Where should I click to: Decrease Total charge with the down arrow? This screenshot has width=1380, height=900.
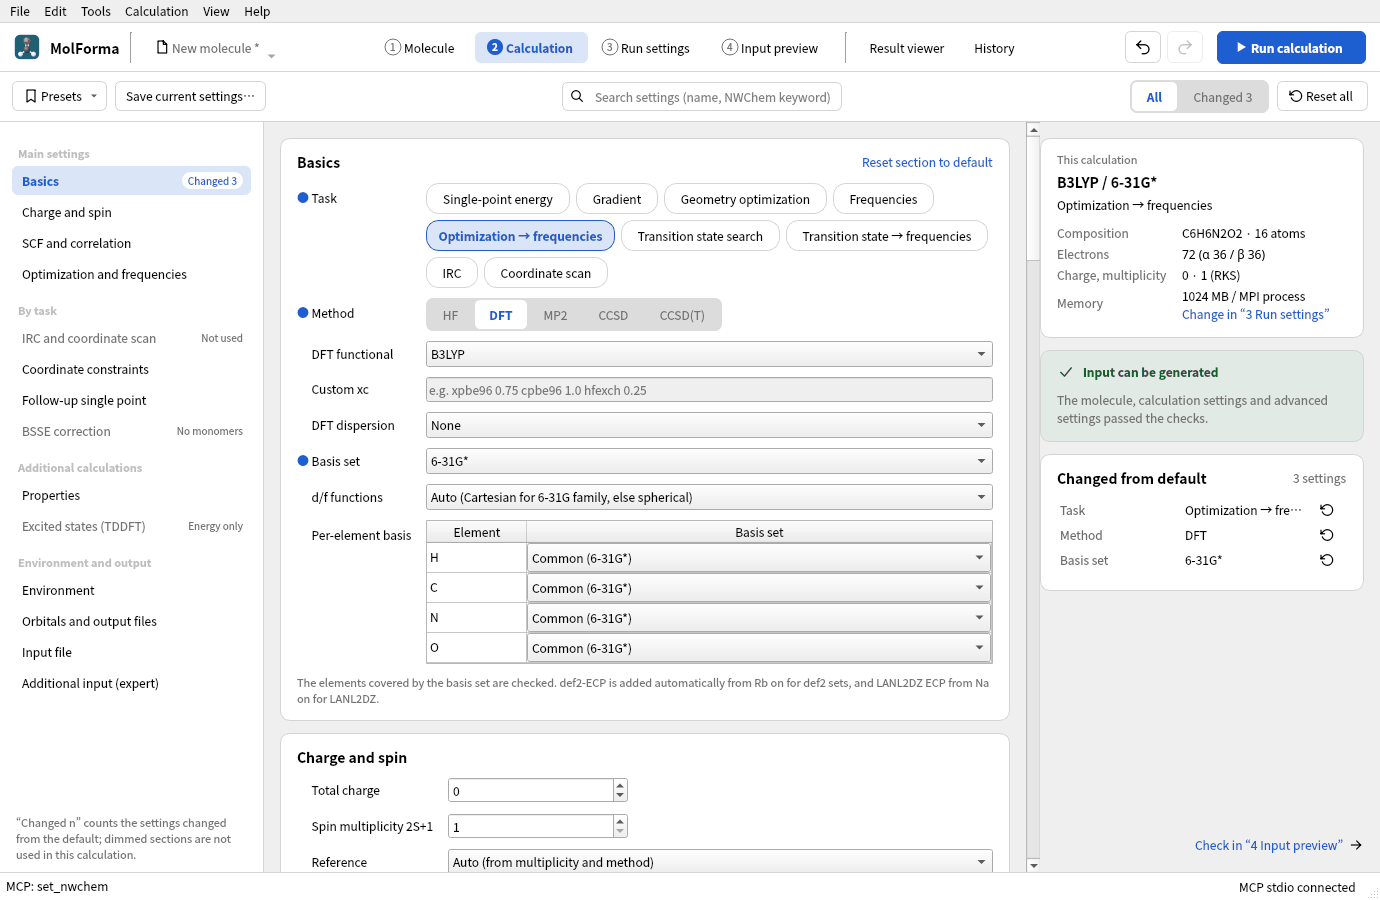click(x=620, y=796)
